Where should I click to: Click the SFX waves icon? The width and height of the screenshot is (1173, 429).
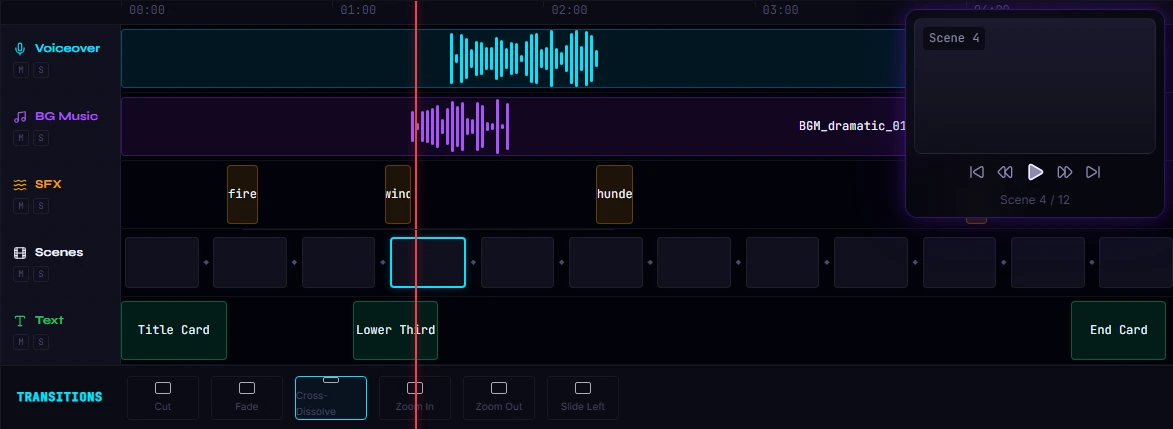20,184
